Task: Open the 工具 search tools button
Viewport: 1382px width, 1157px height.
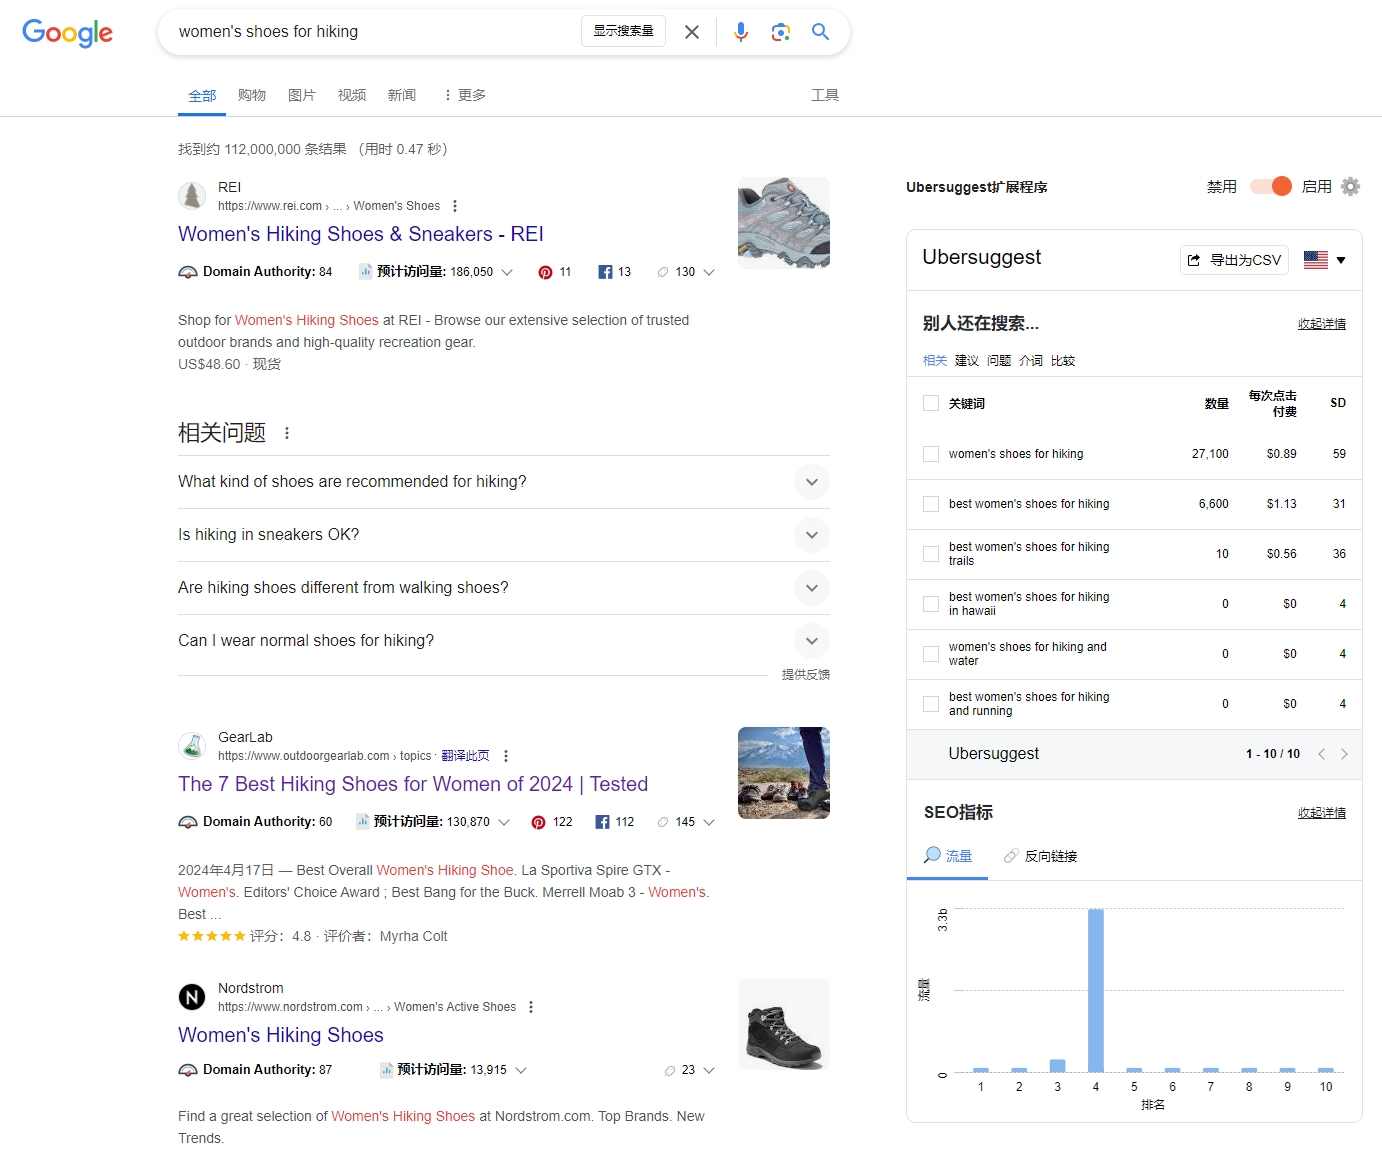Action: coord(825,95)
